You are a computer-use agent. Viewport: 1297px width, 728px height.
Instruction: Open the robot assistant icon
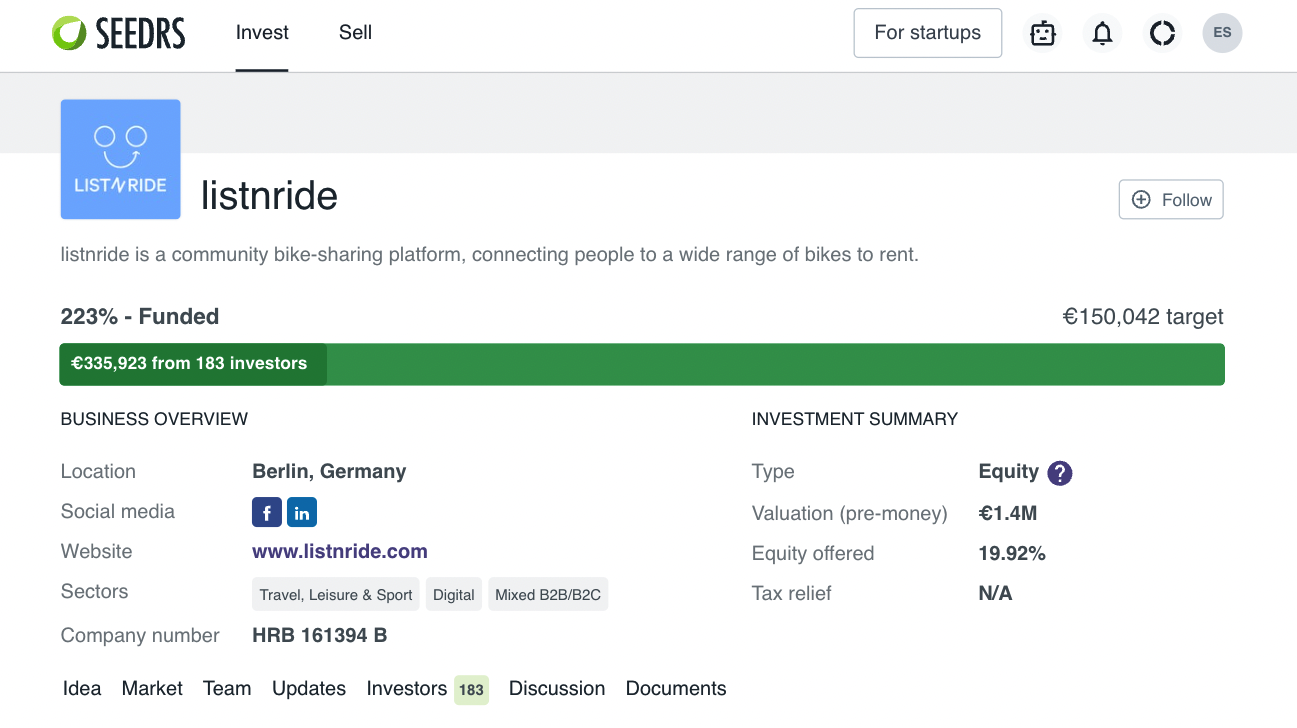coord(1043,34)
